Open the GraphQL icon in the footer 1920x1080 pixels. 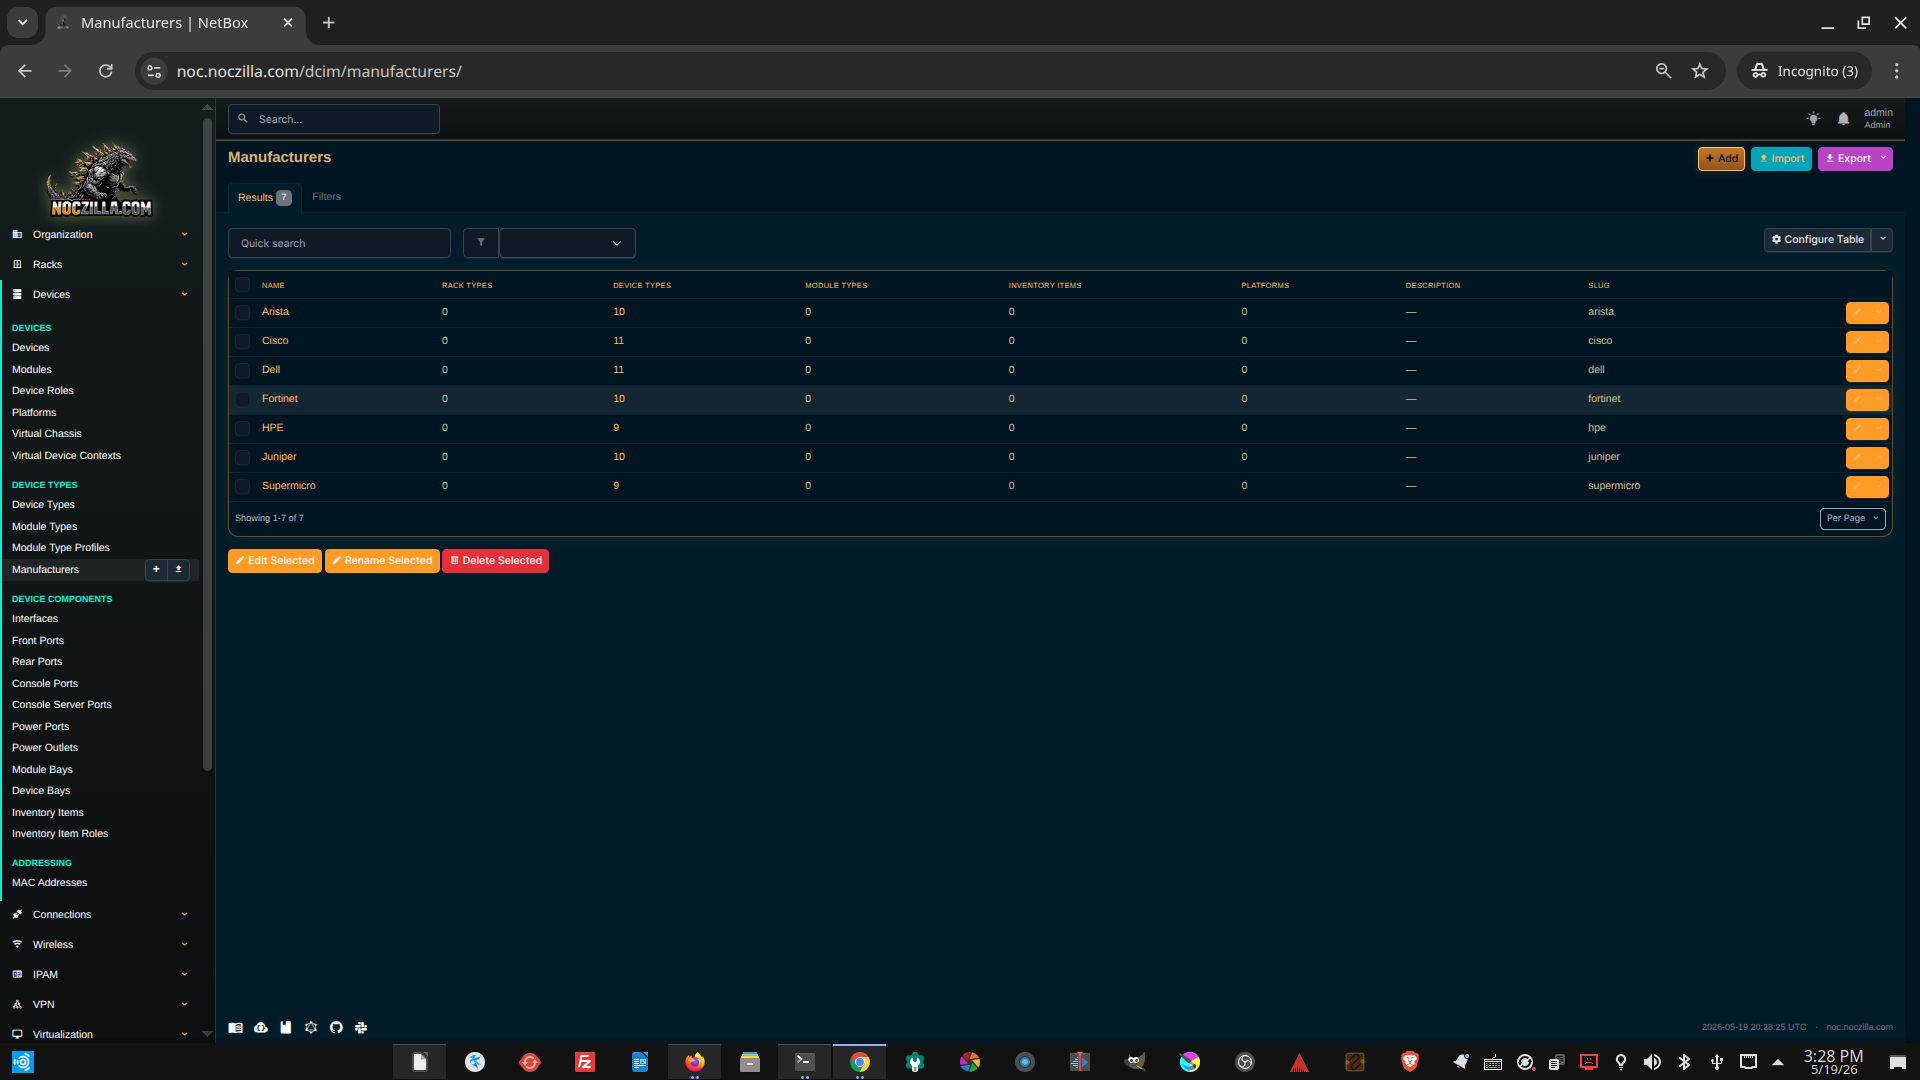(x=311, y=1027)
